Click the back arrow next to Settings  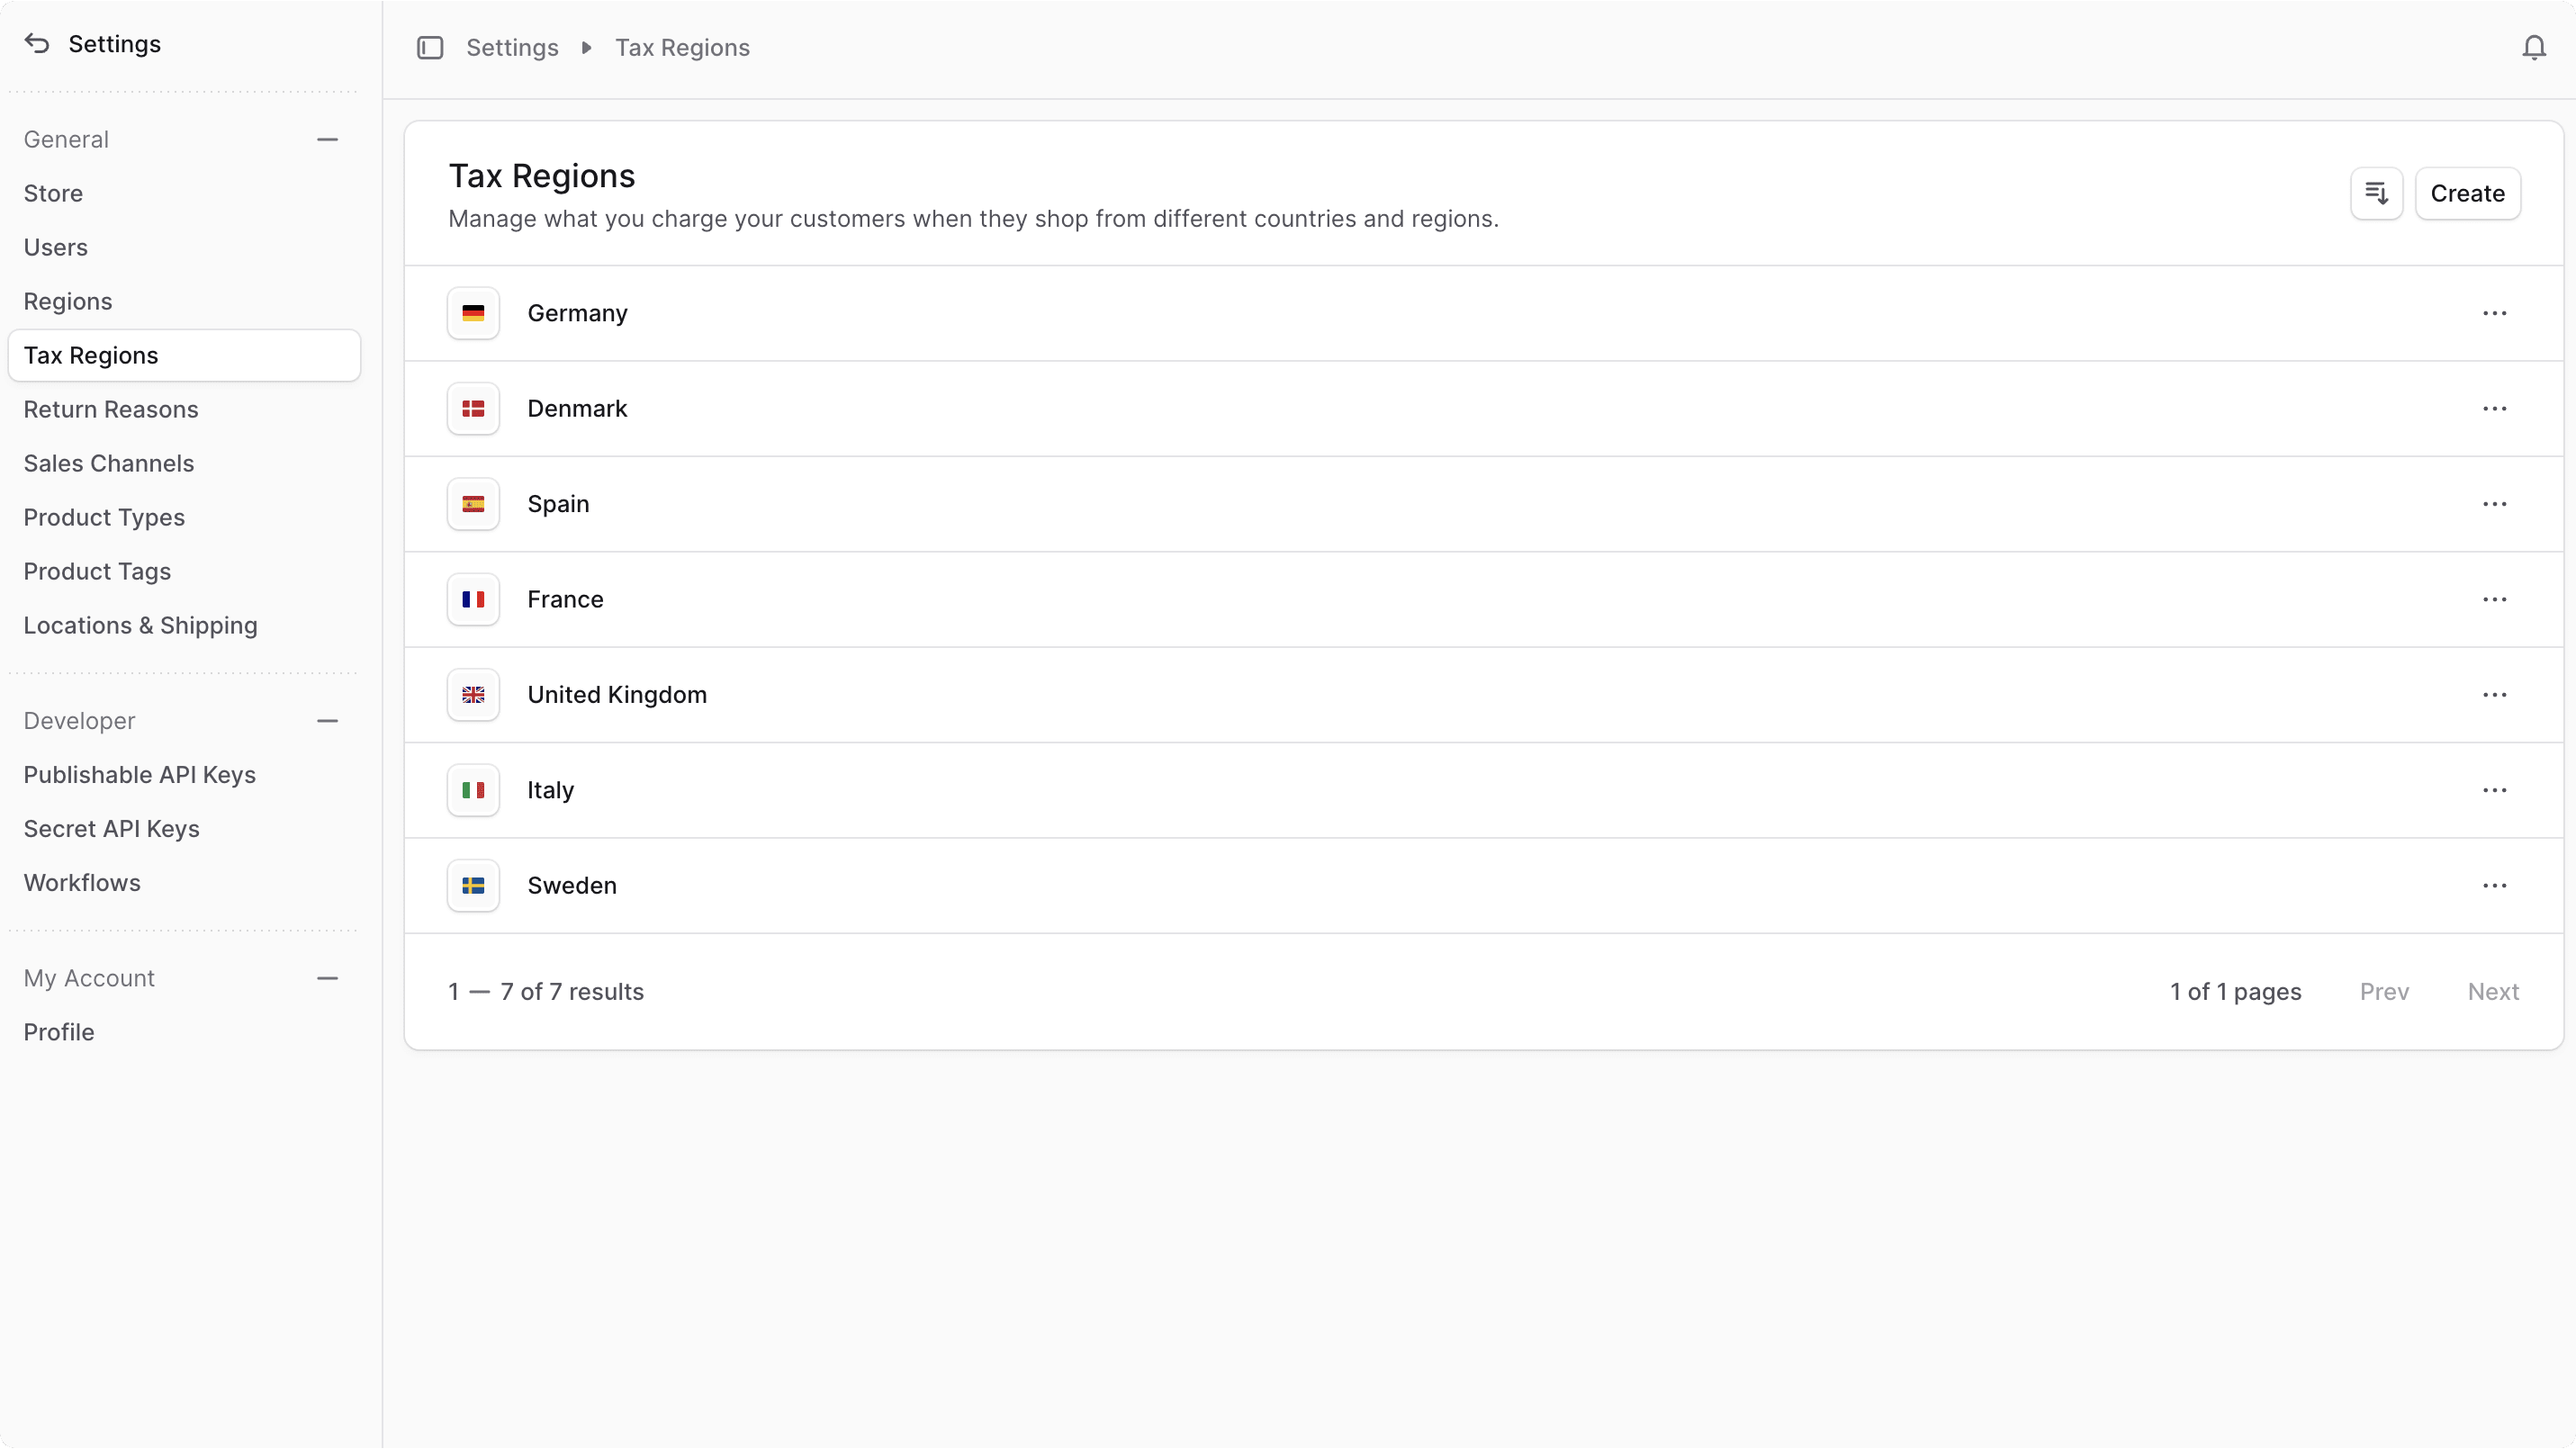(37, 44)
